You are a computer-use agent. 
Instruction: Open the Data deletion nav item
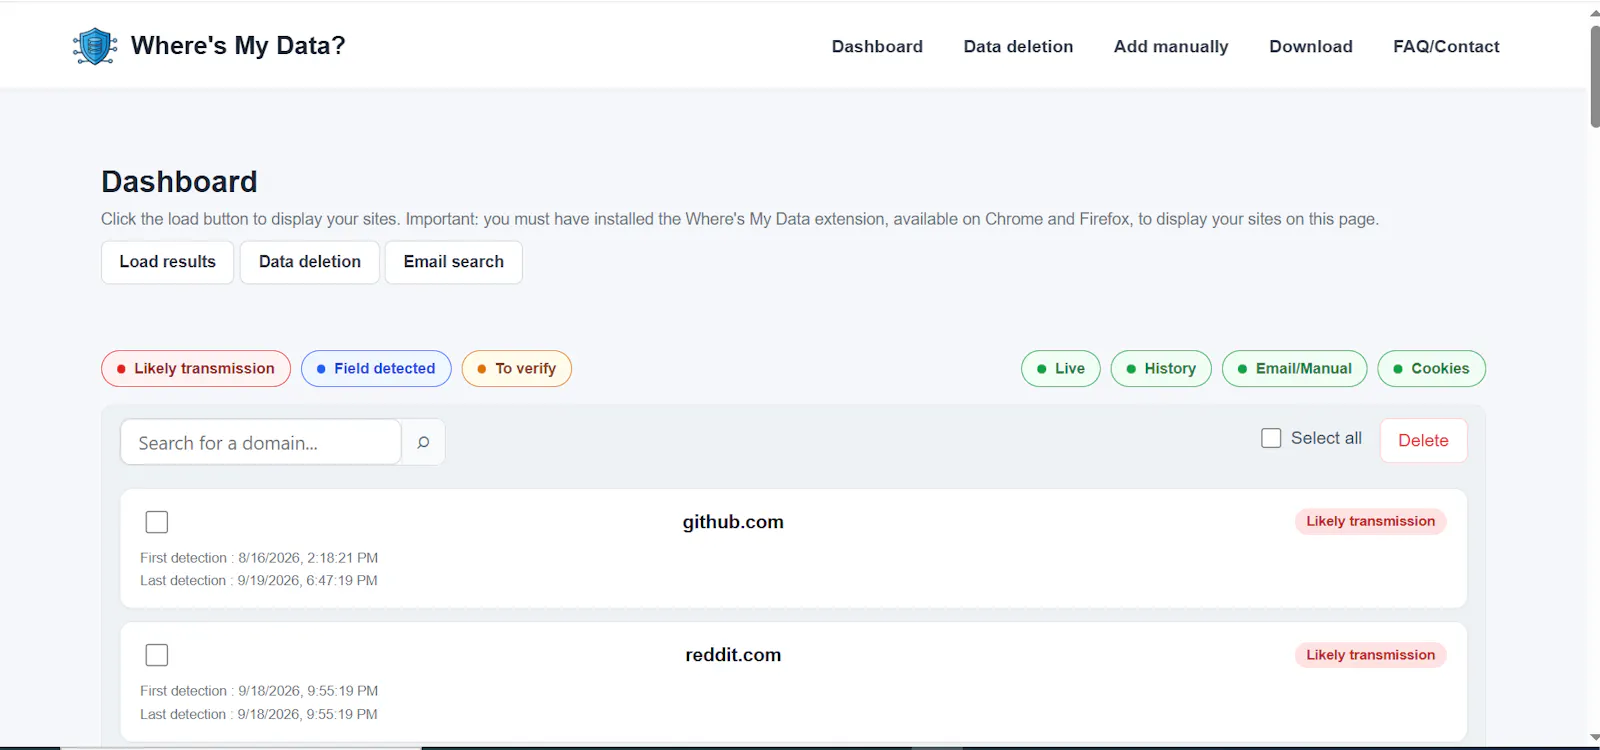tap(1018, 46)
